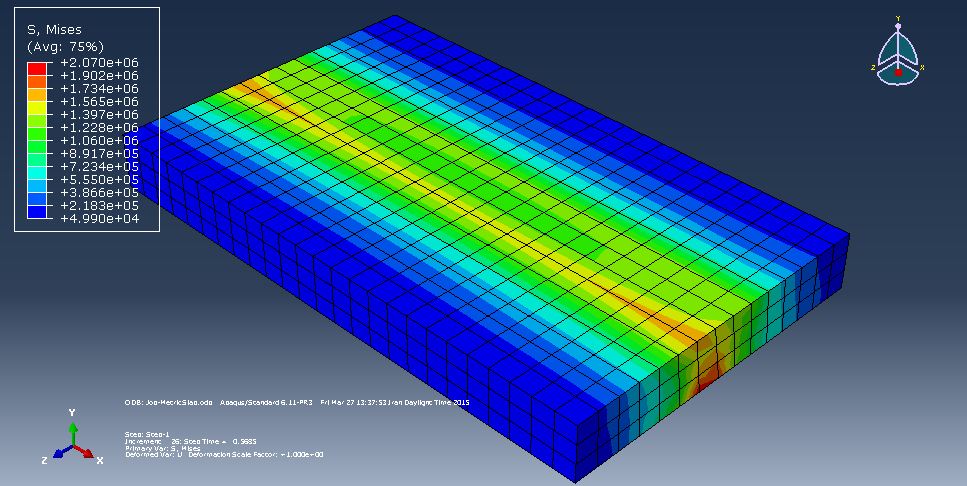The image size is (967, 486).
Task: Select the red legend swatch at +2.070e+06
Action: coord(36,68)
